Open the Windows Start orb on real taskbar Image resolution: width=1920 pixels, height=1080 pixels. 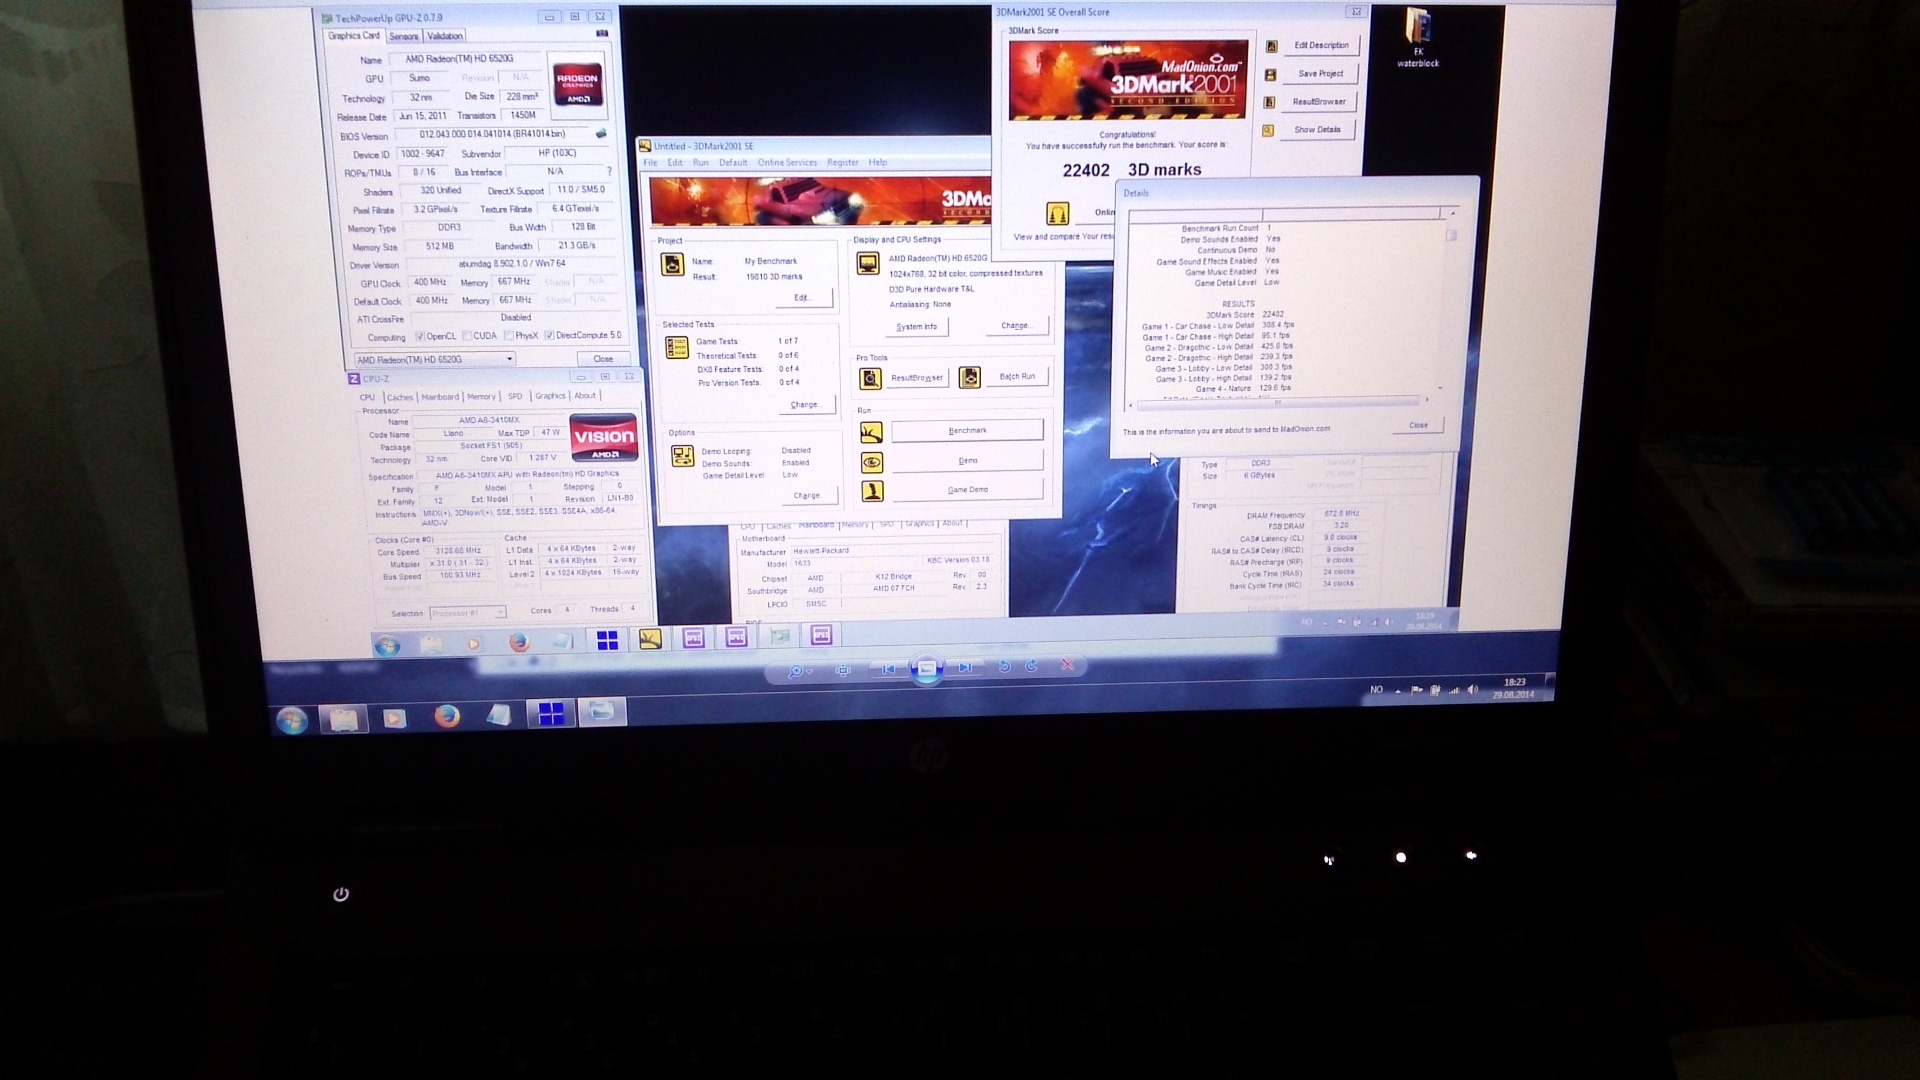click(x=292, y=720)
